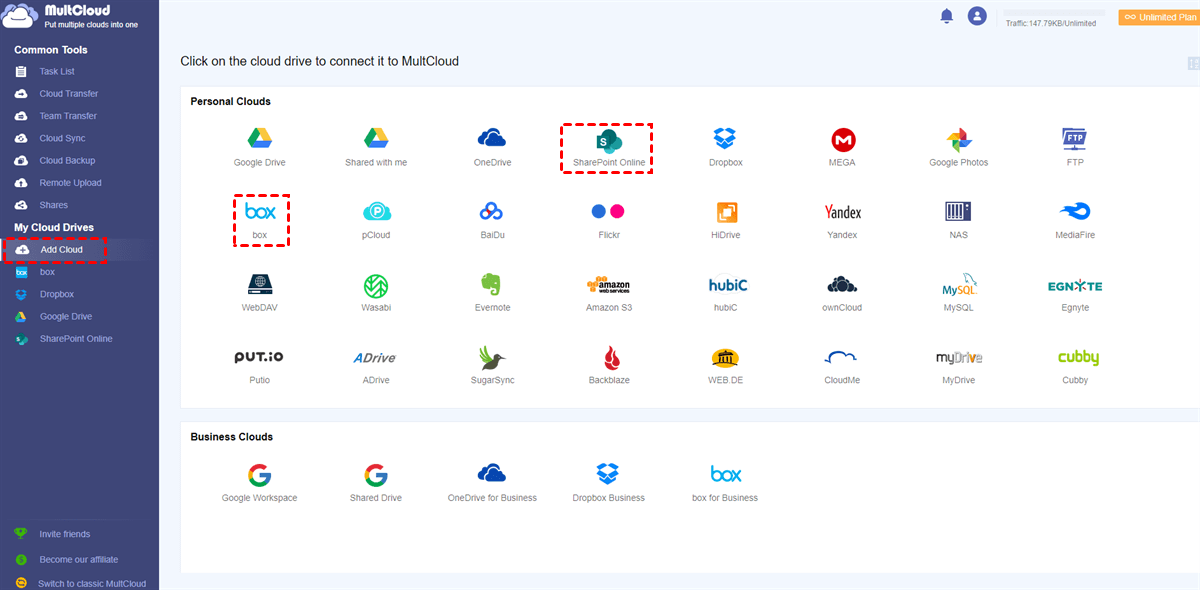
Task: Choose ownCloud drive
Action: [x=842, y=294]
